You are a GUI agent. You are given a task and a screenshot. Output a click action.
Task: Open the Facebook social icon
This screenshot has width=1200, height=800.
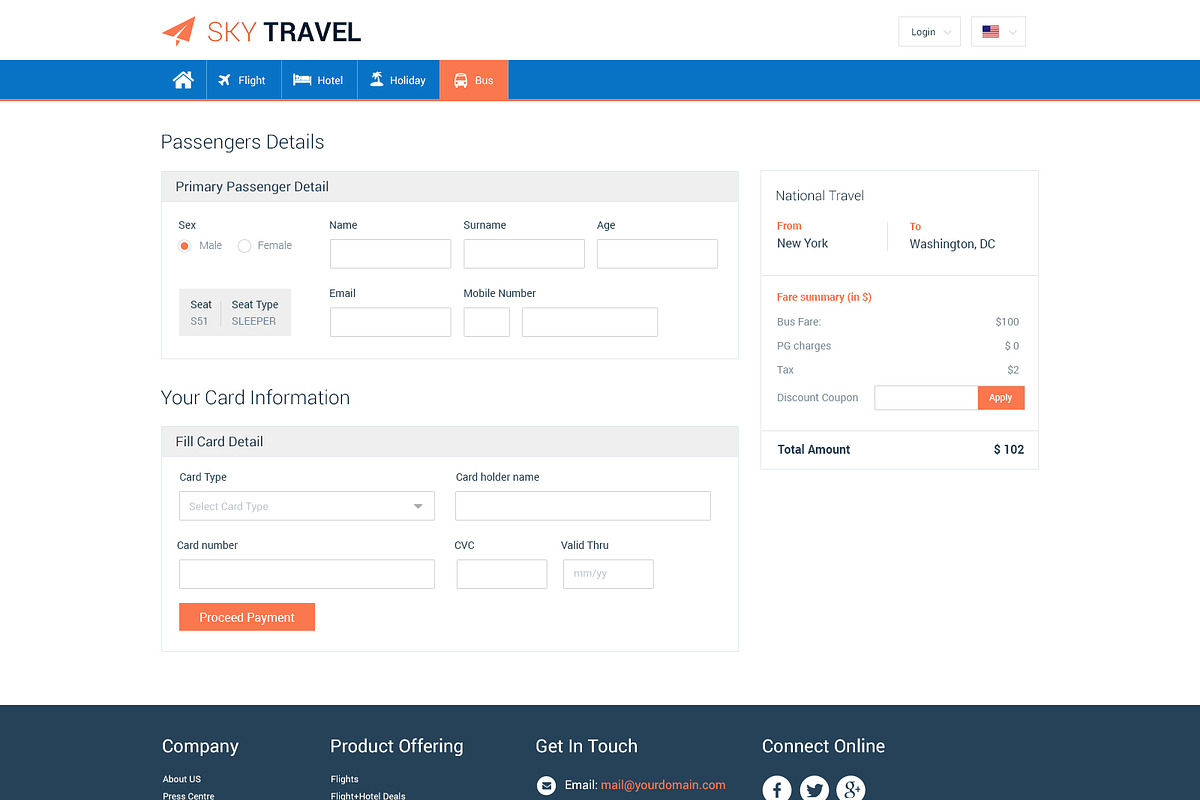pyautogui.click(x=777, y=790)
